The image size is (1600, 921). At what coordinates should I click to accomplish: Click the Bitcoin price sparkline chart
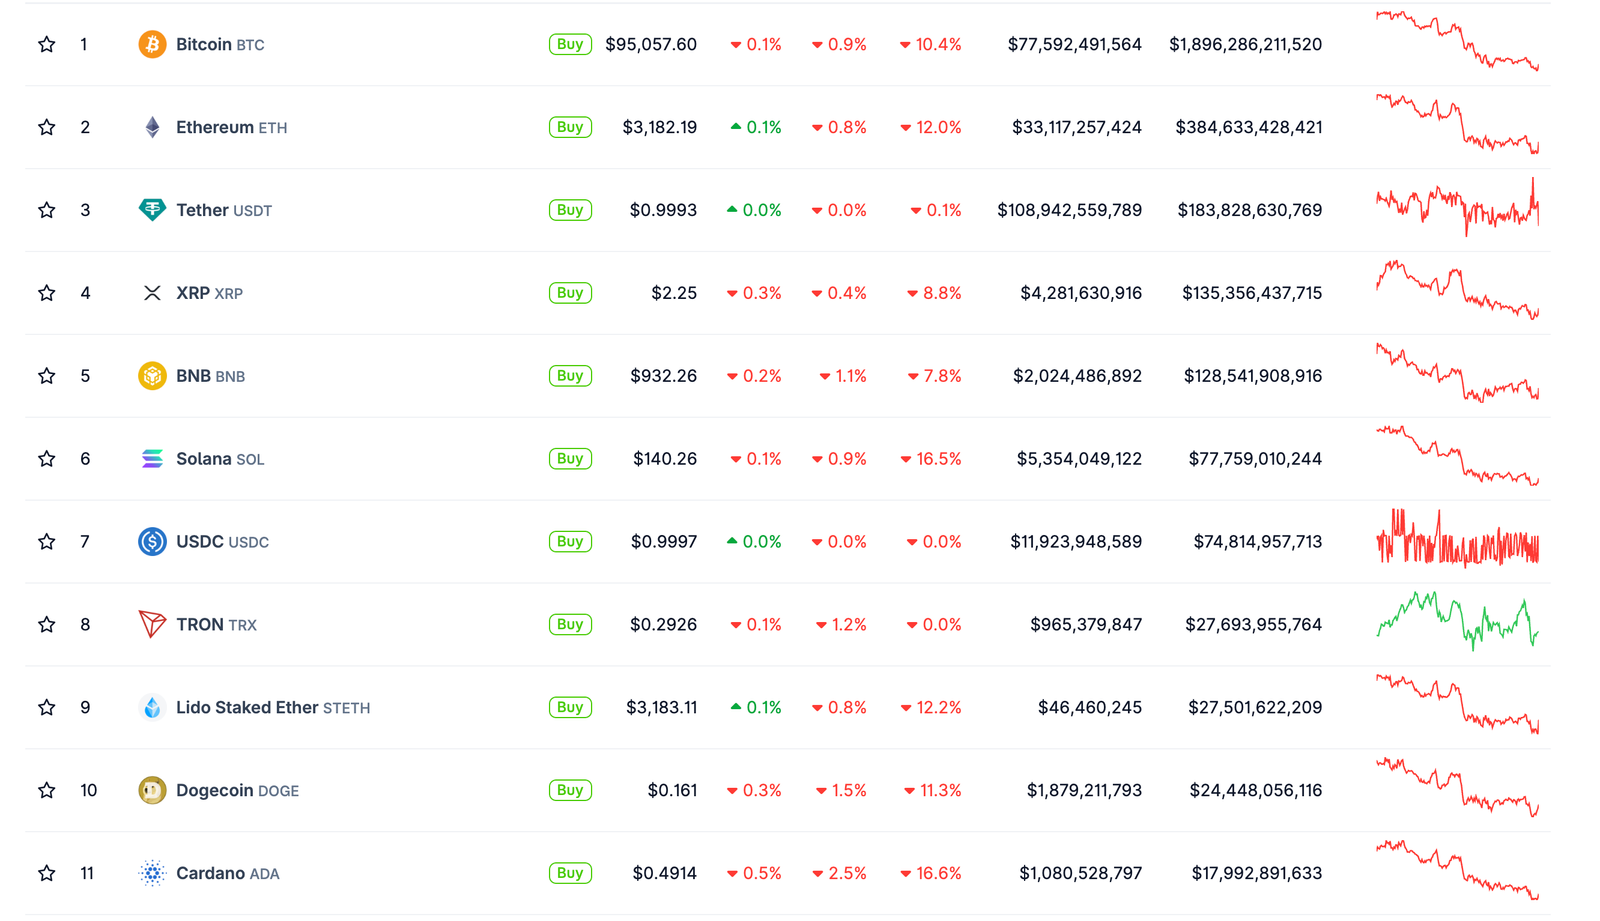(x=1458, y=44)
